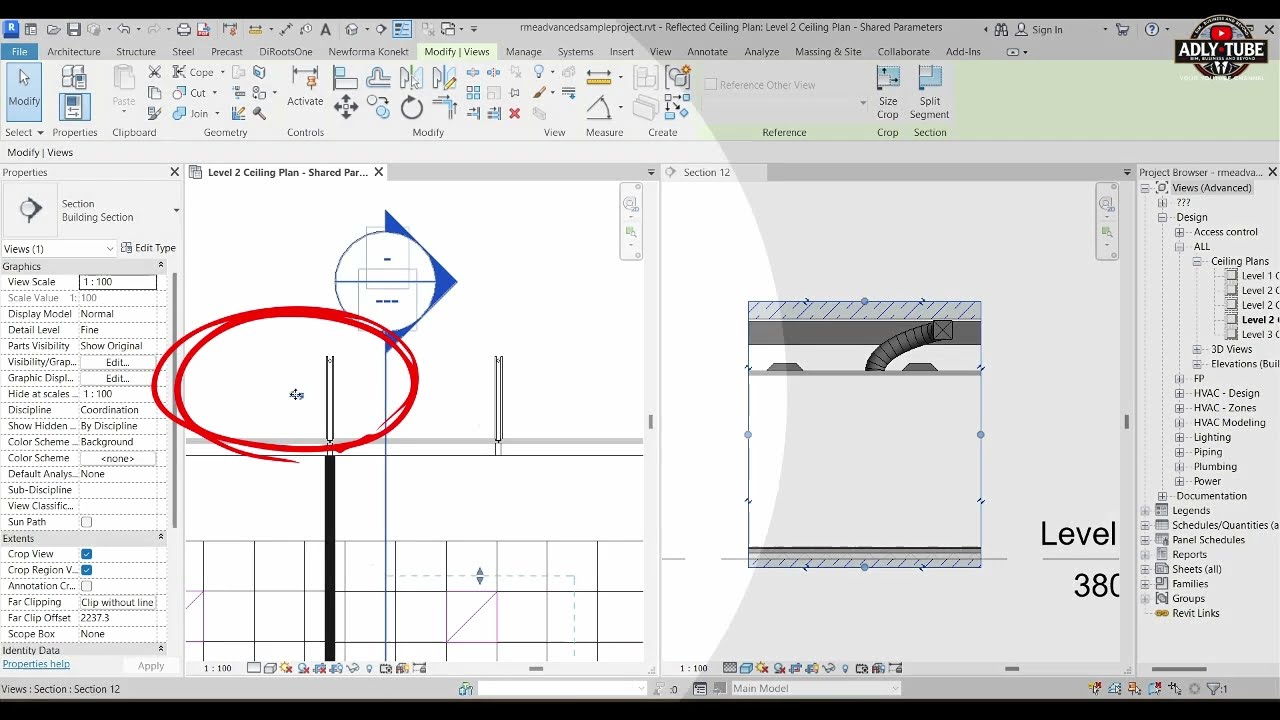Click the Save icon in quick access toolbar
The width and height of the screenshot is (1280, 720).
(73, 29)
